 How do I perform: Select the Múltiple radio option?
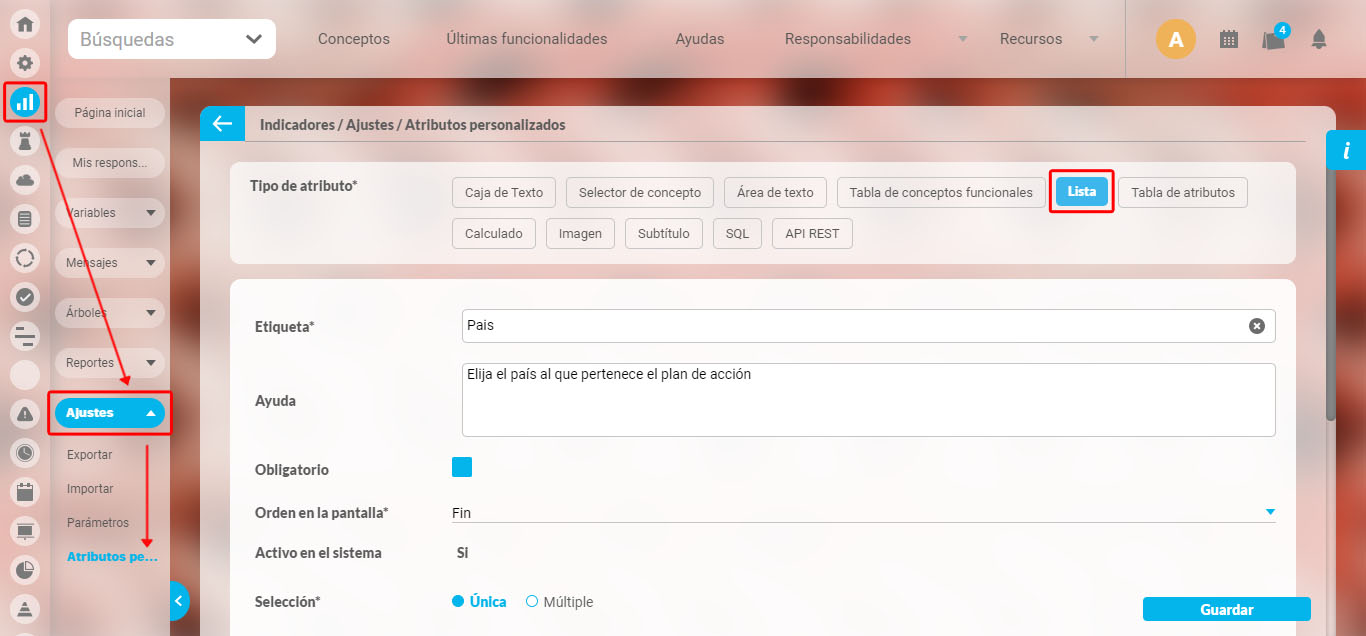532,602
